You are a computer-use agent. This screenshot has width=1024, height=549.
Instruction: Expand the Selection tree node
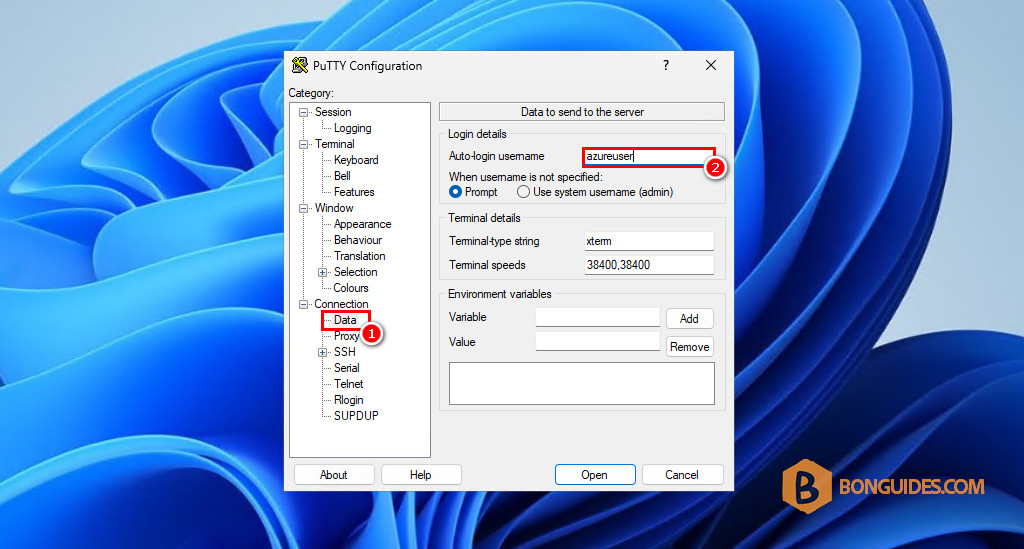[x=323, y=272]
